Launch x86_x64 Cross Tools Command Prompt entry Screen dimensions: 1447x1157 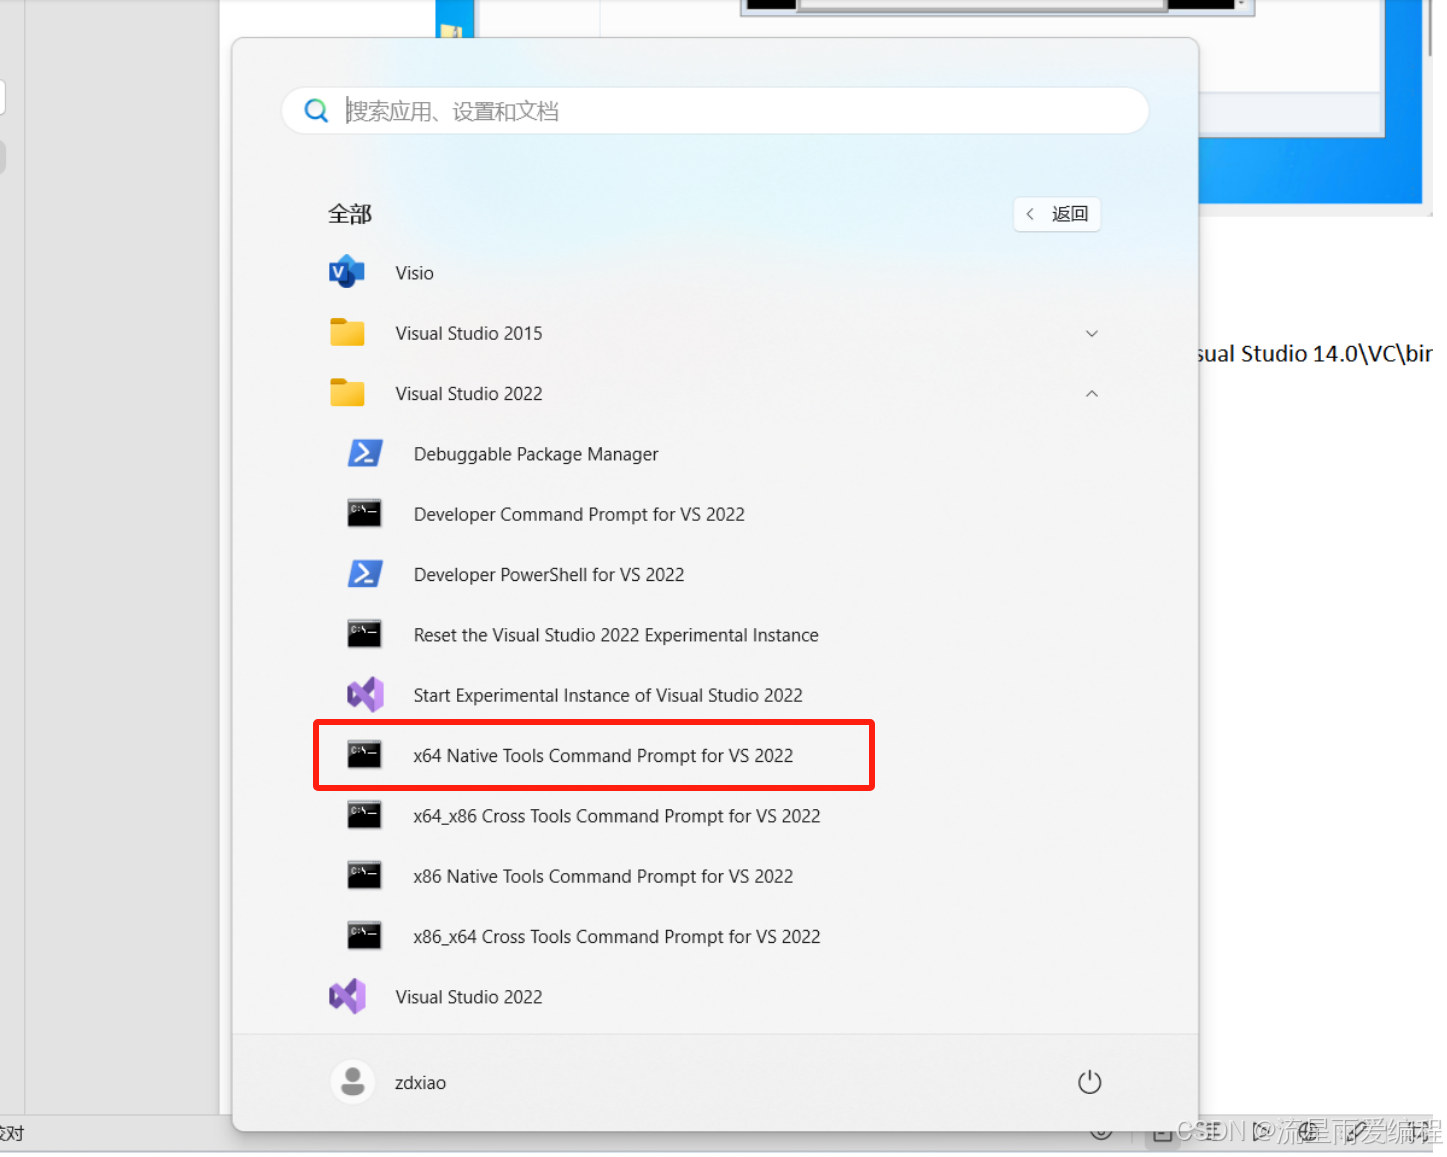click(x=617, y=936)
